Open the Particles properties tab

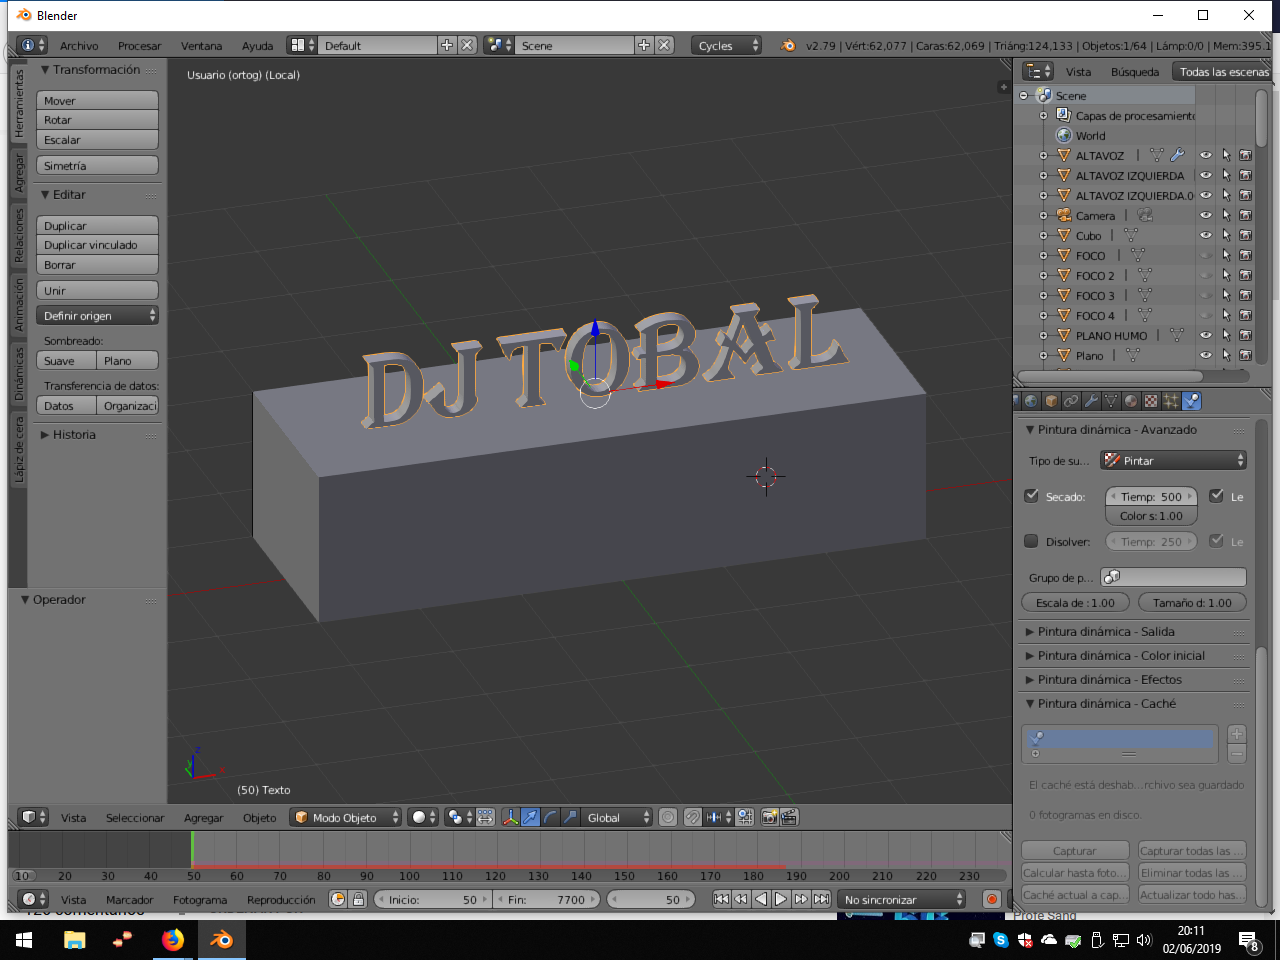1171,401
